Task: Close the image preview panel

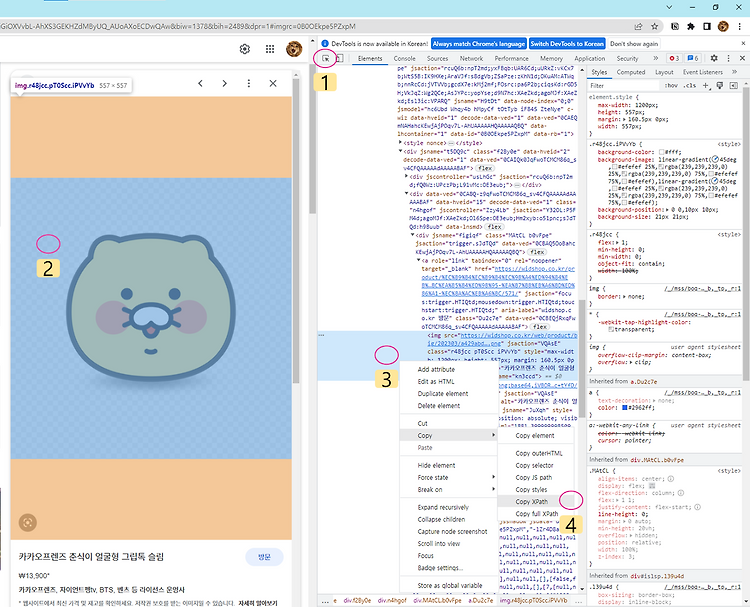Action: (x=273, y=83)
